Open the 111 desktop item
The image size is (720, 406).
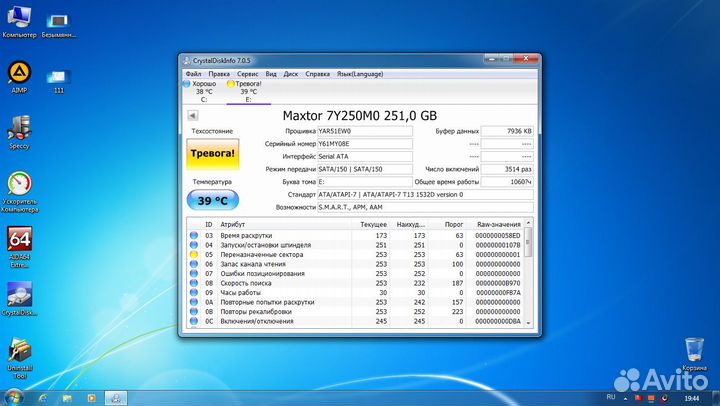point(58,81)
